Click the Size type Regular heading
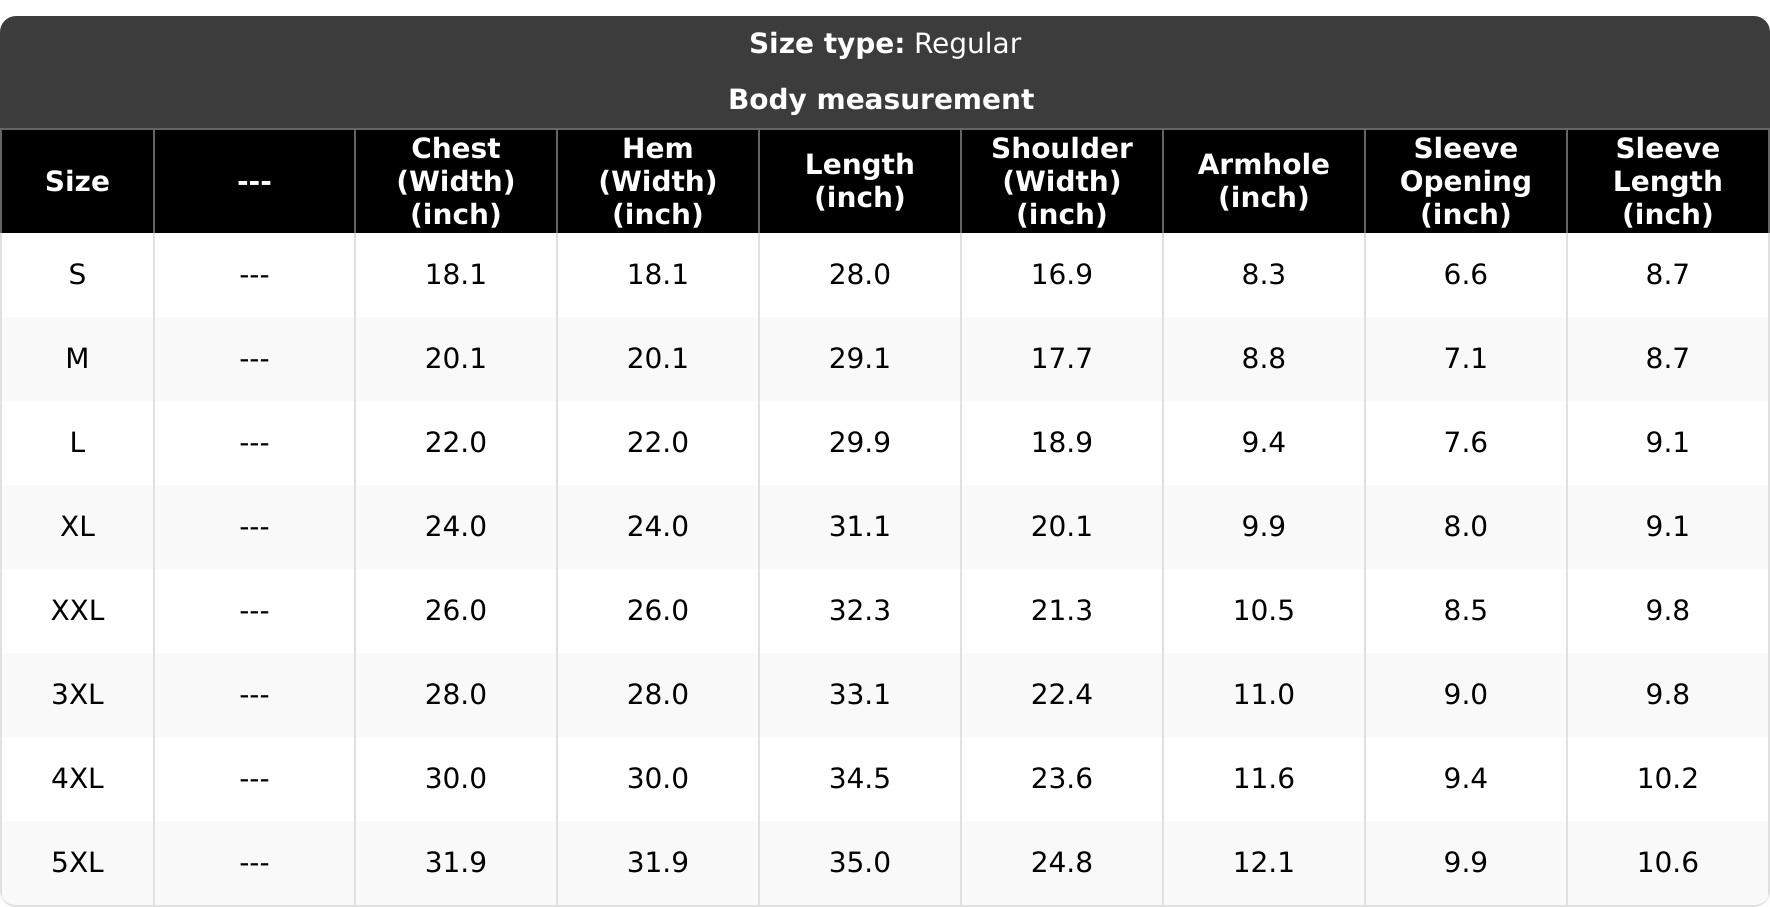 885,44
